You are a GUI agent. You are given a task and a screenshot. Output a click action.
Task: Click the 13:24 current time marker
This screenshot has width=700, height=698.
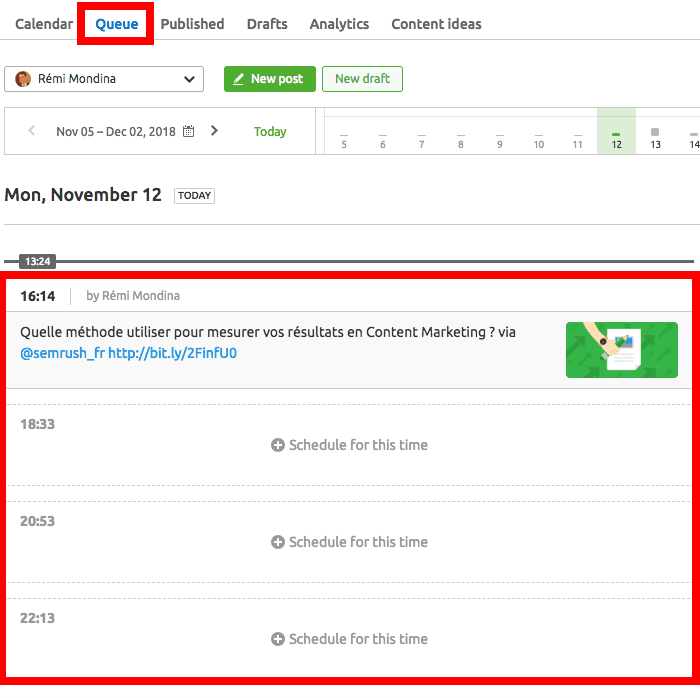[x=38, y=262]
